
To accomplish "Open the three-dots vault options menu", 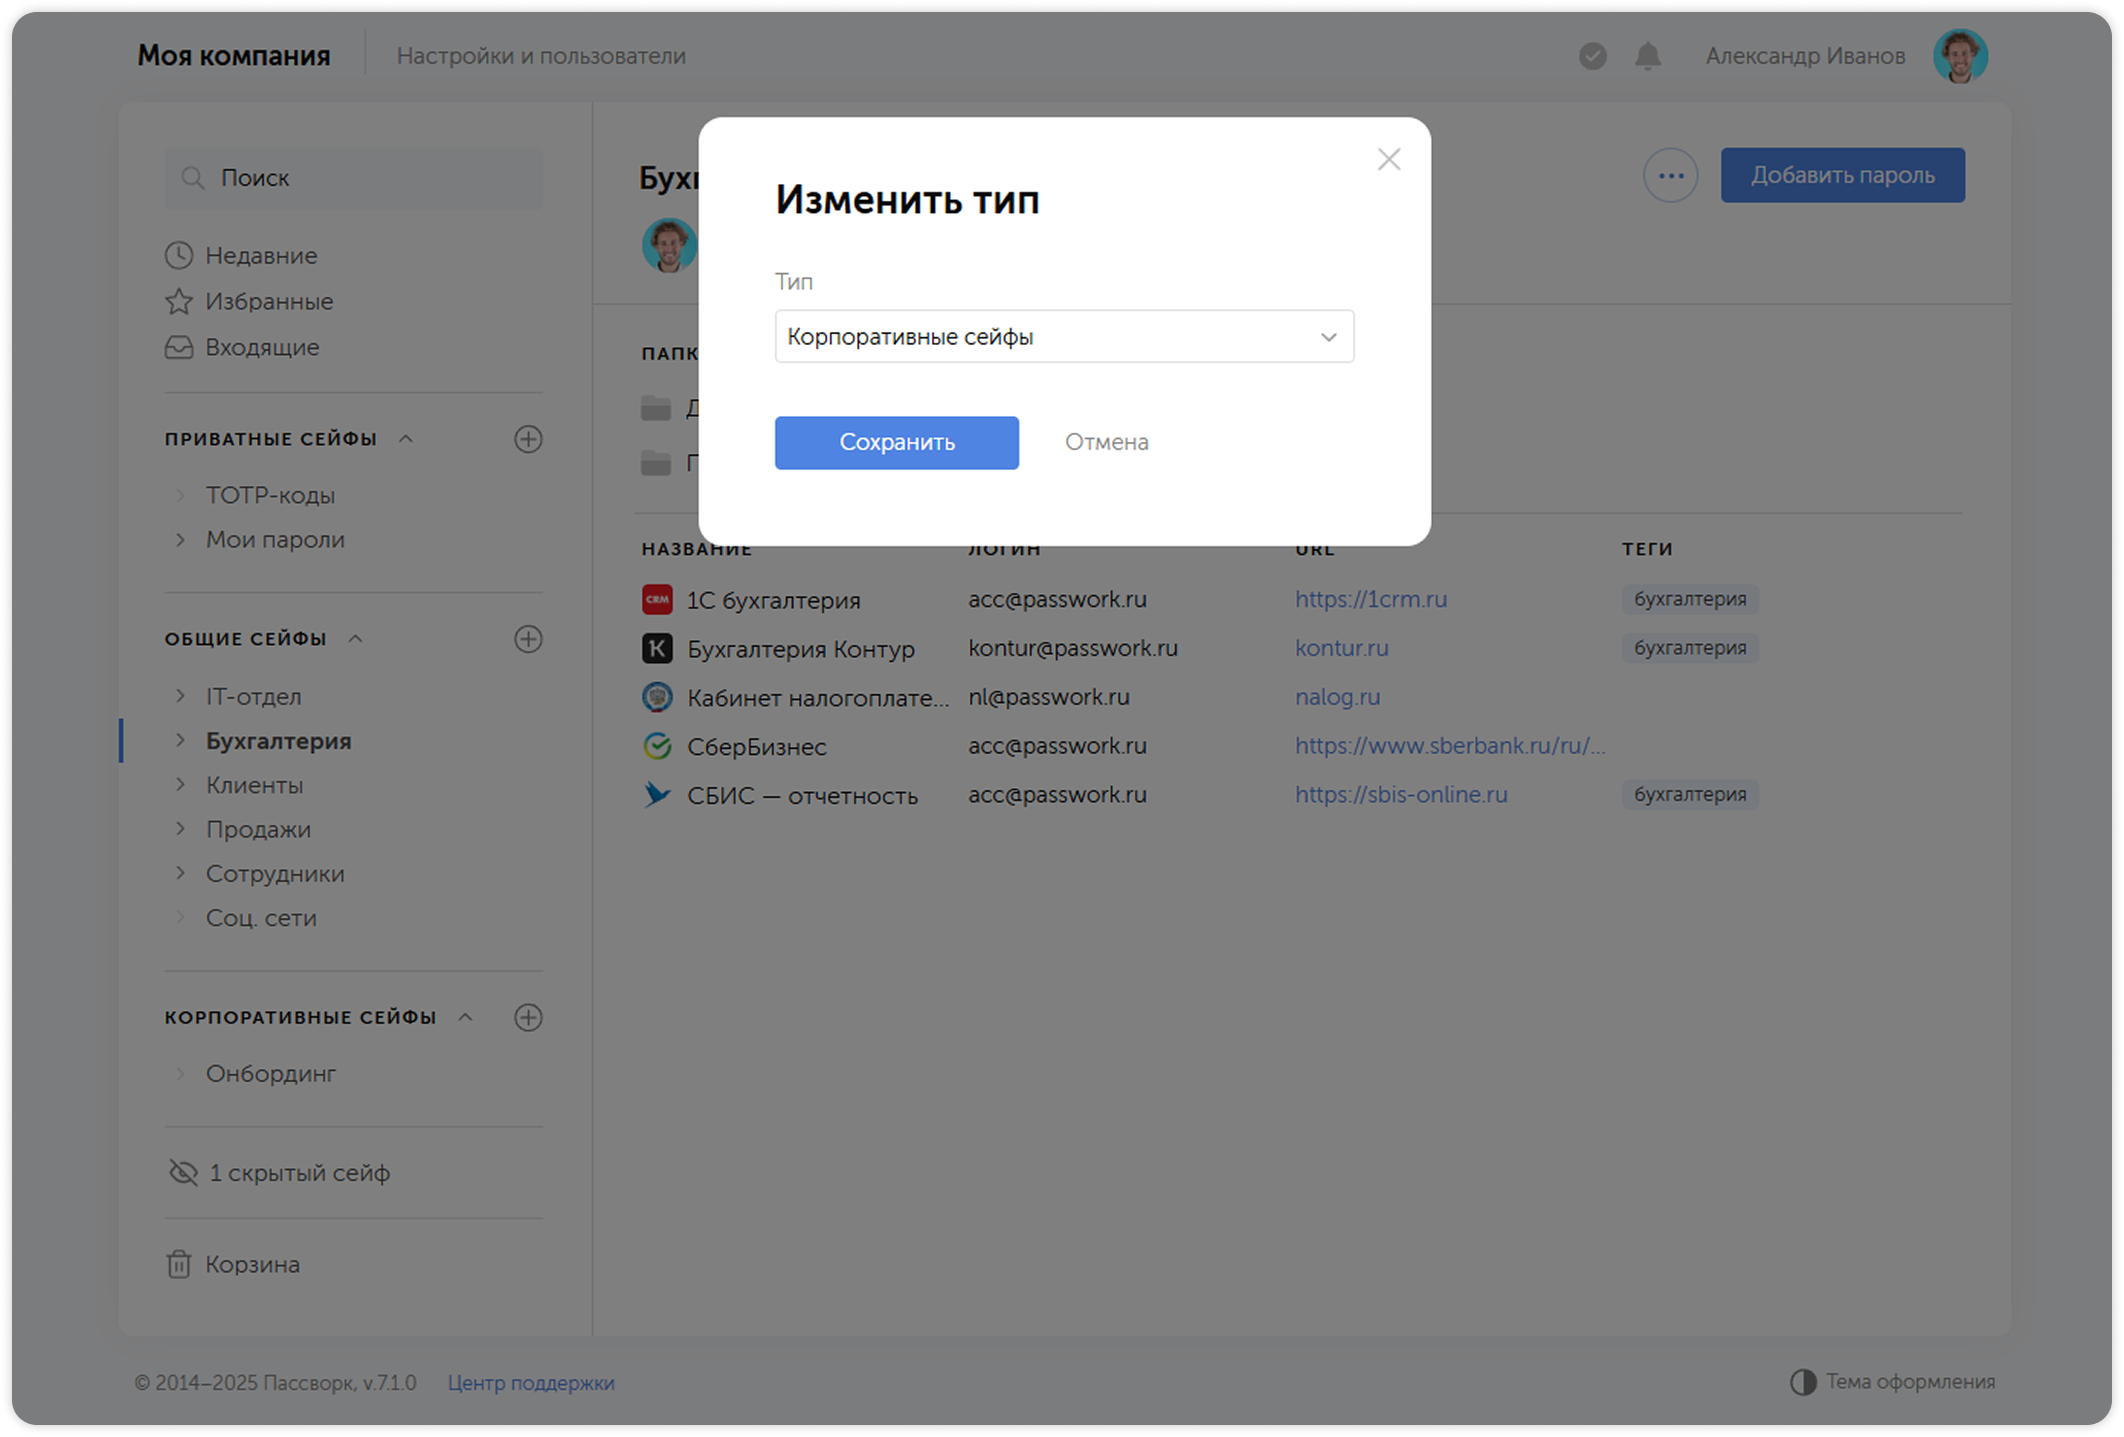I will pyautogui.click(x=1670, y=176).
